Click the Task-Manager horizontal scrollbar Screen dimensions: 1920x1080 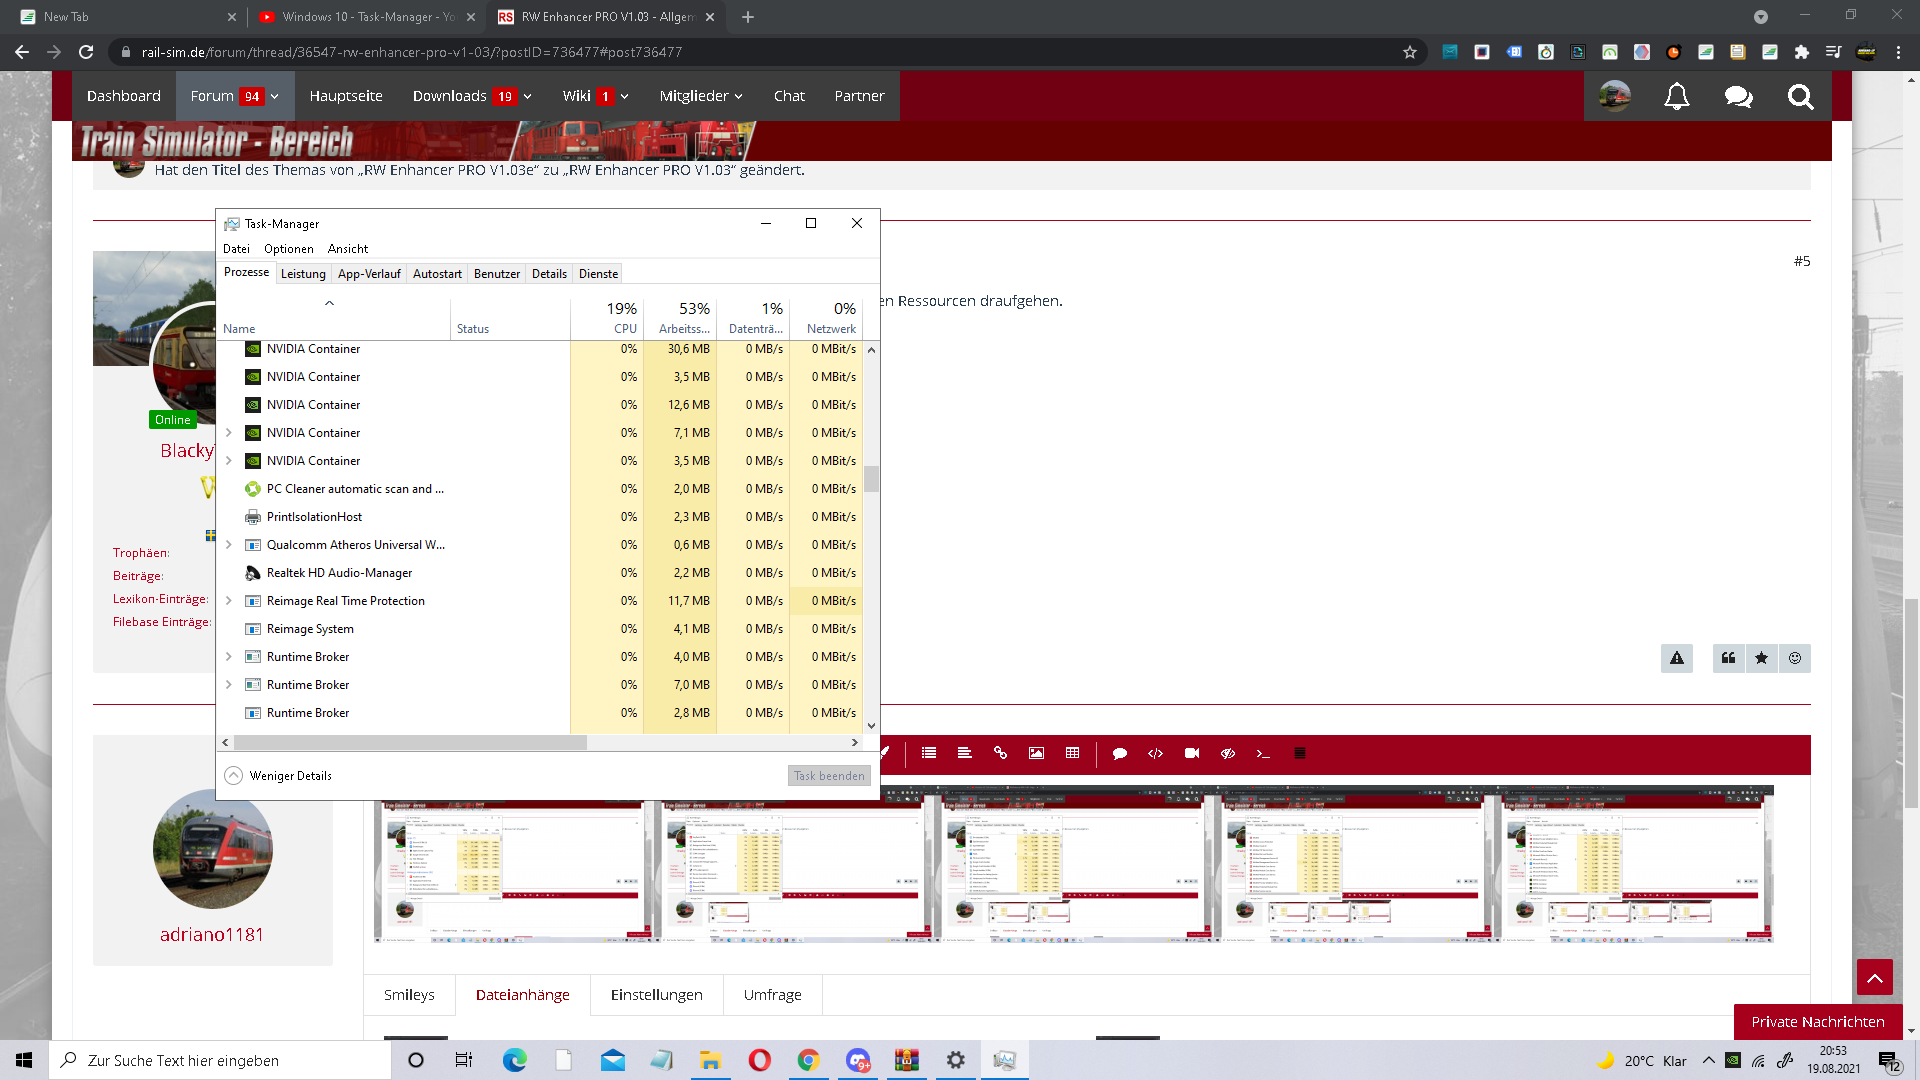[x=410, y=742]
